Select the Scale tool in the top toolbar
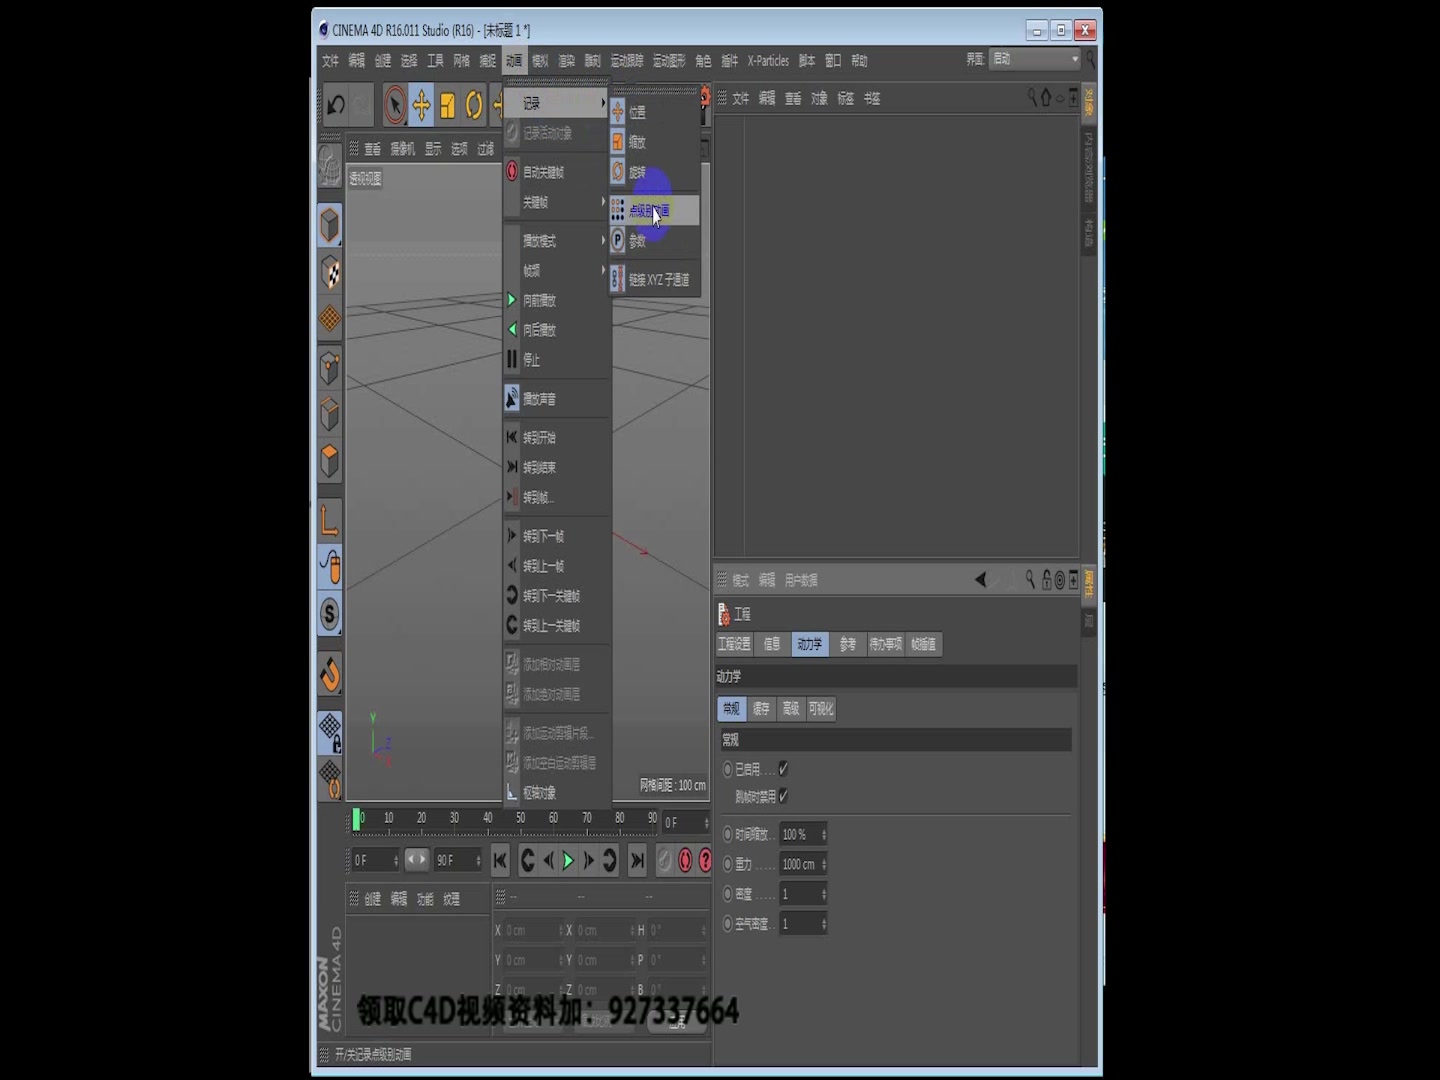The width and height of the screenshot is (1440, 1080). point(448,105)
